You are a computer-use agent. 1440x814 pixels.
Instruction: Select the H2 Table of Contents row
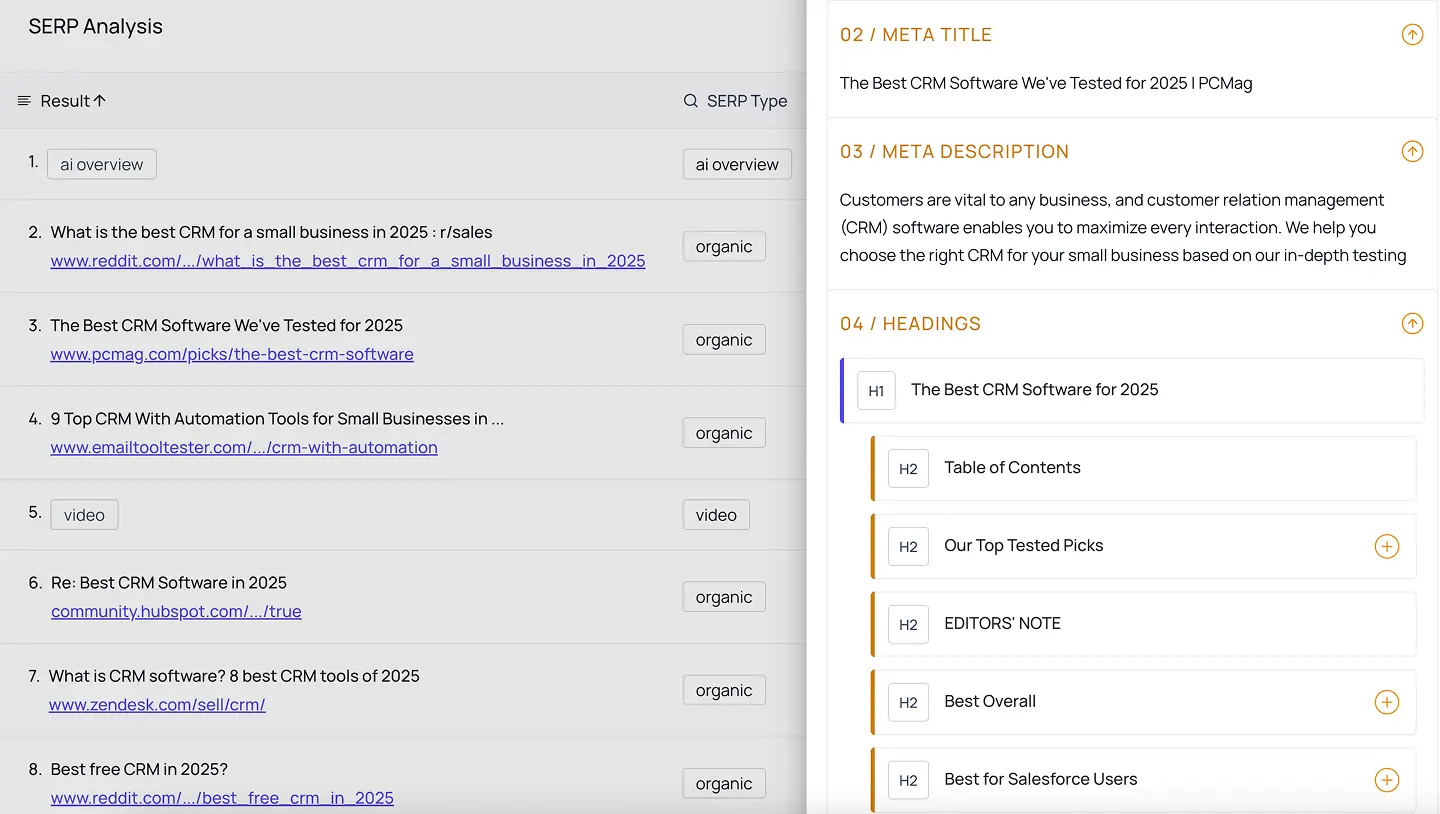pyautogui.click(x=1144, y=468)
